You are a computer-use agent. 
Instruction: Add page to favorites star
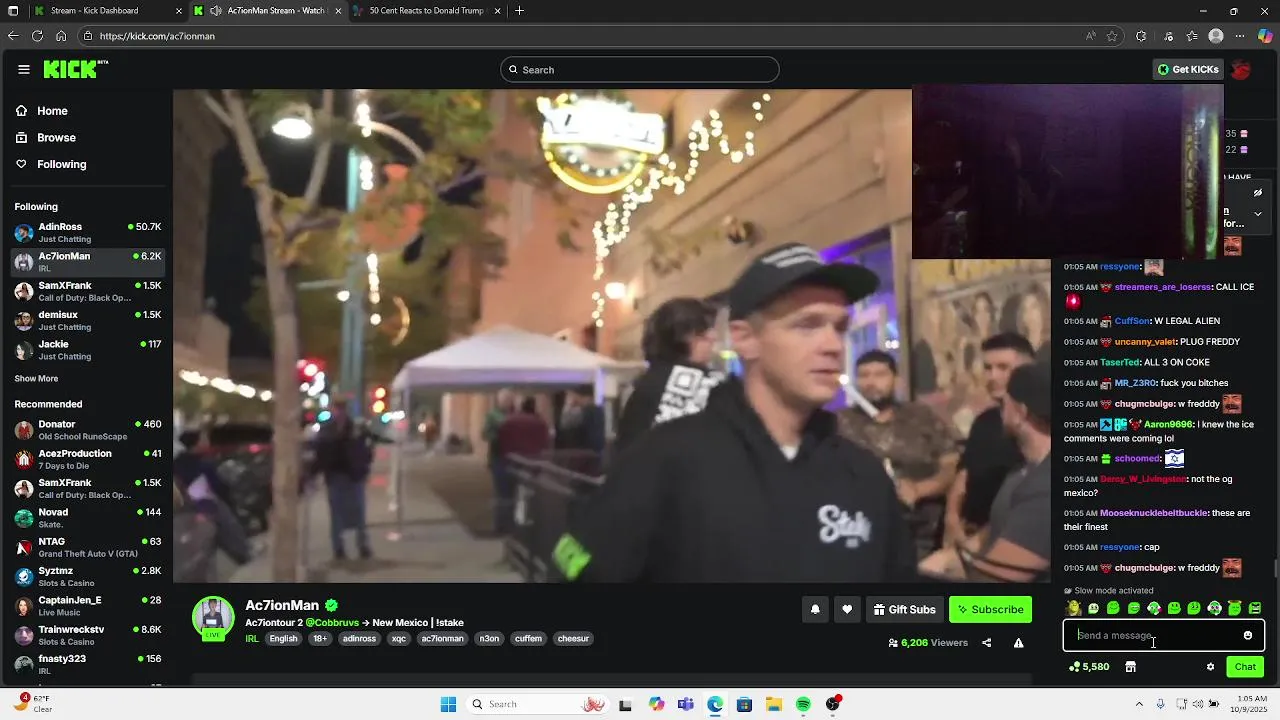click(x=1112, y=36)
